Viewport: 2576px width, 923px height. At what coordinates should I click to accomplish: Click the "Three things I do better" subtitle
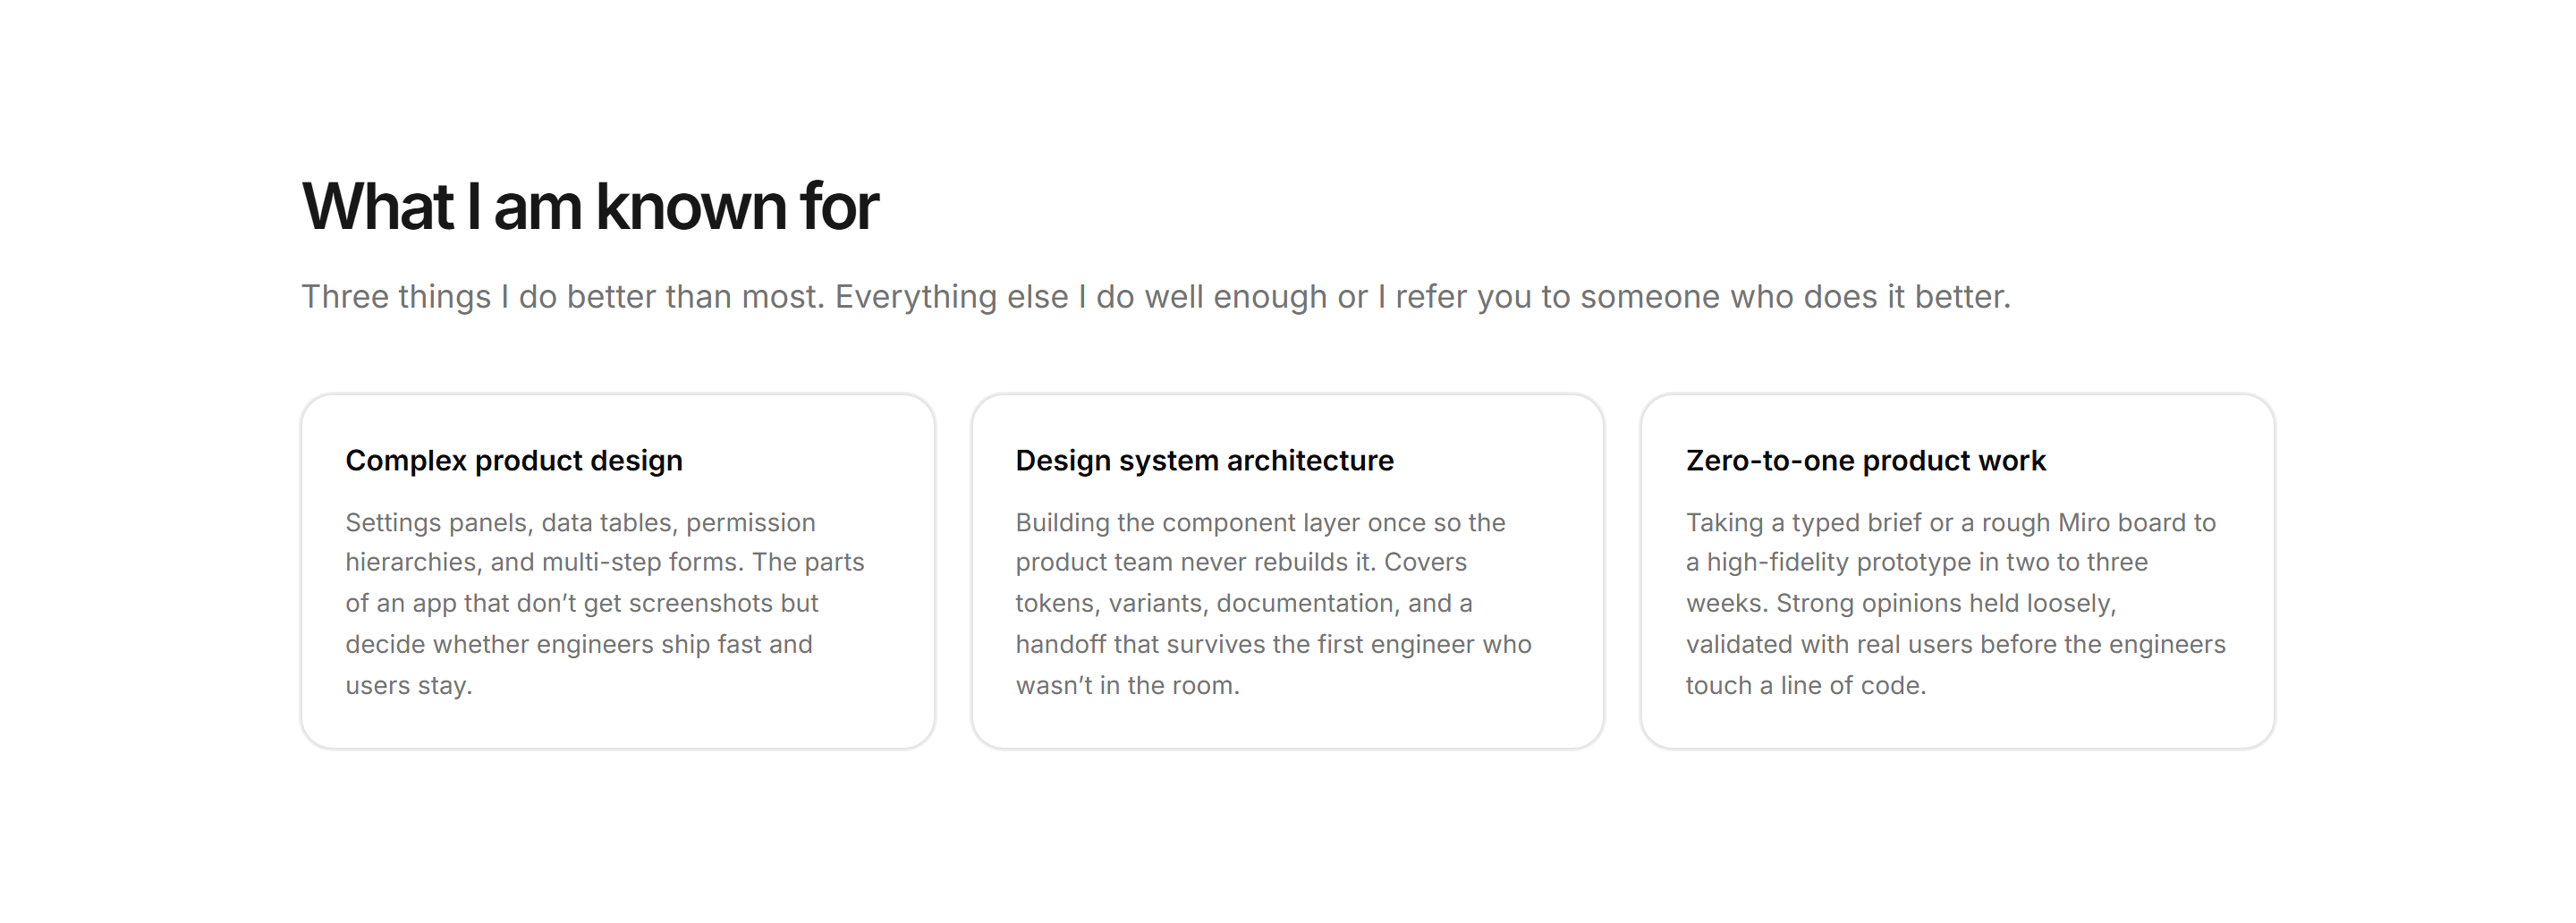tap(1156, 297)
